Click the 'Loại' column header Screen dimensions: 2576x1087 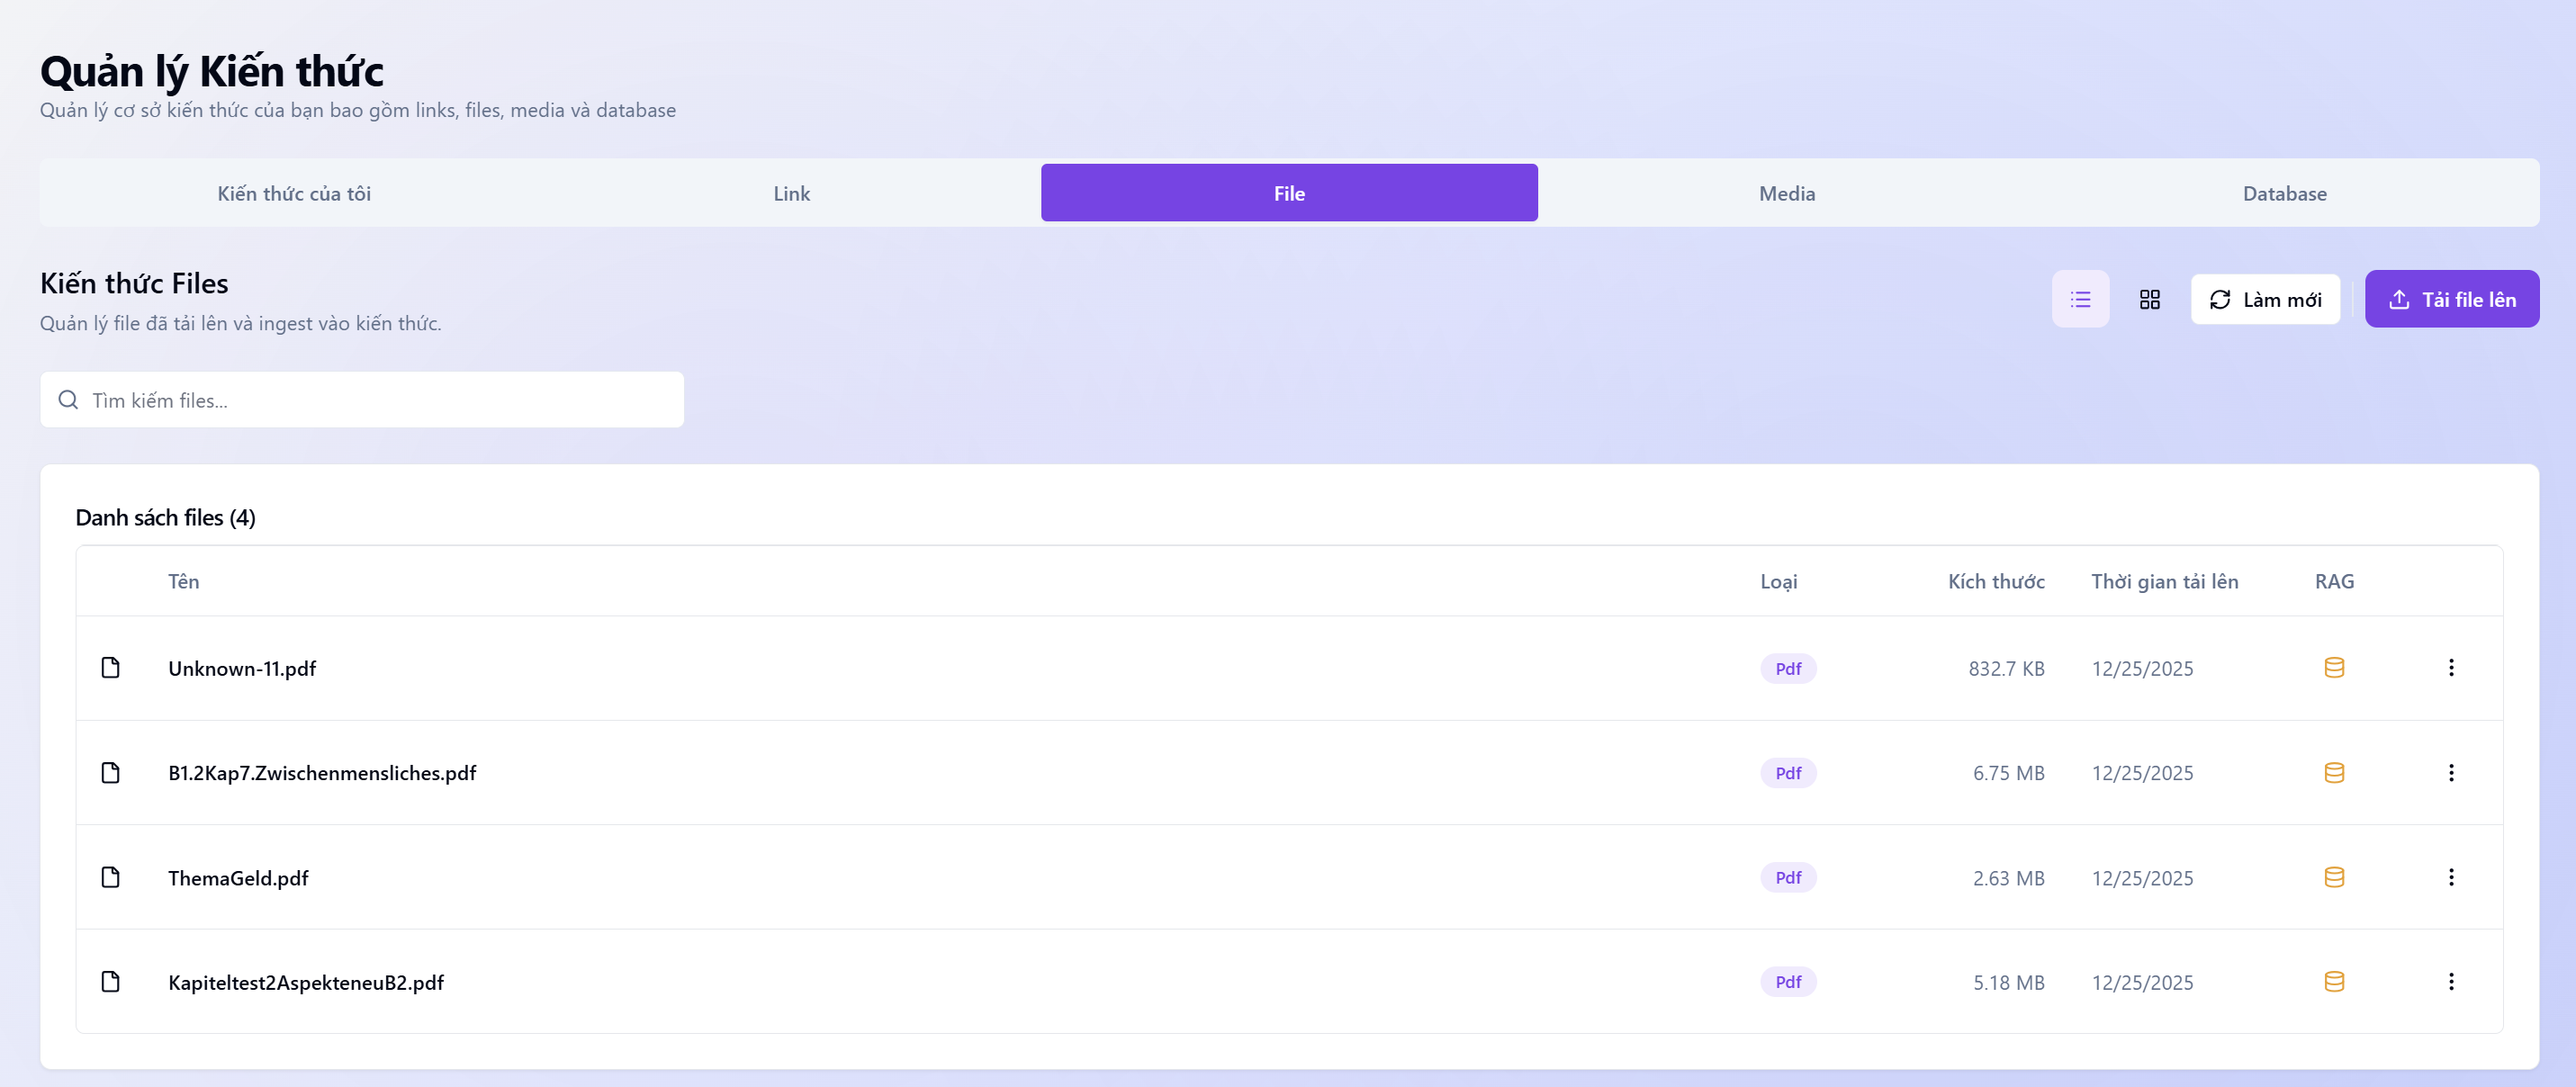click(1778, 581)
